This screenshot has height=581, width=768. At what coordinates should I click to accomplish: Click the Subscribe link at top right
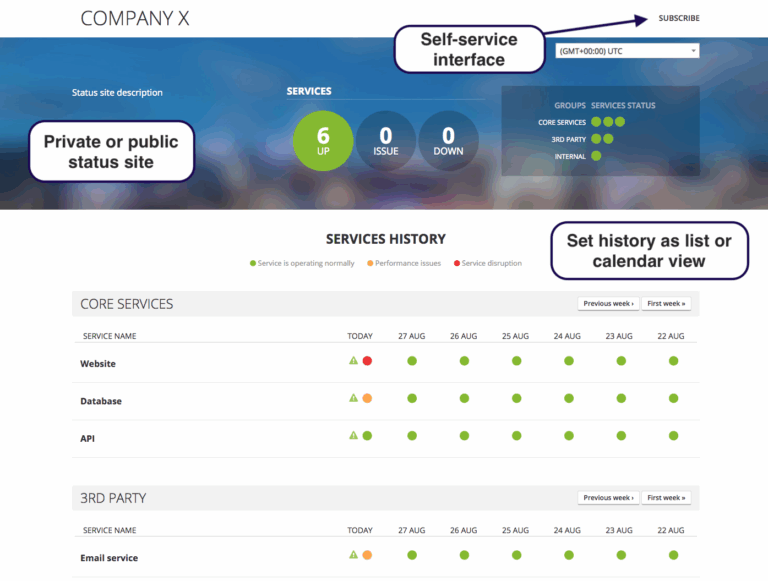coord(678,18)
